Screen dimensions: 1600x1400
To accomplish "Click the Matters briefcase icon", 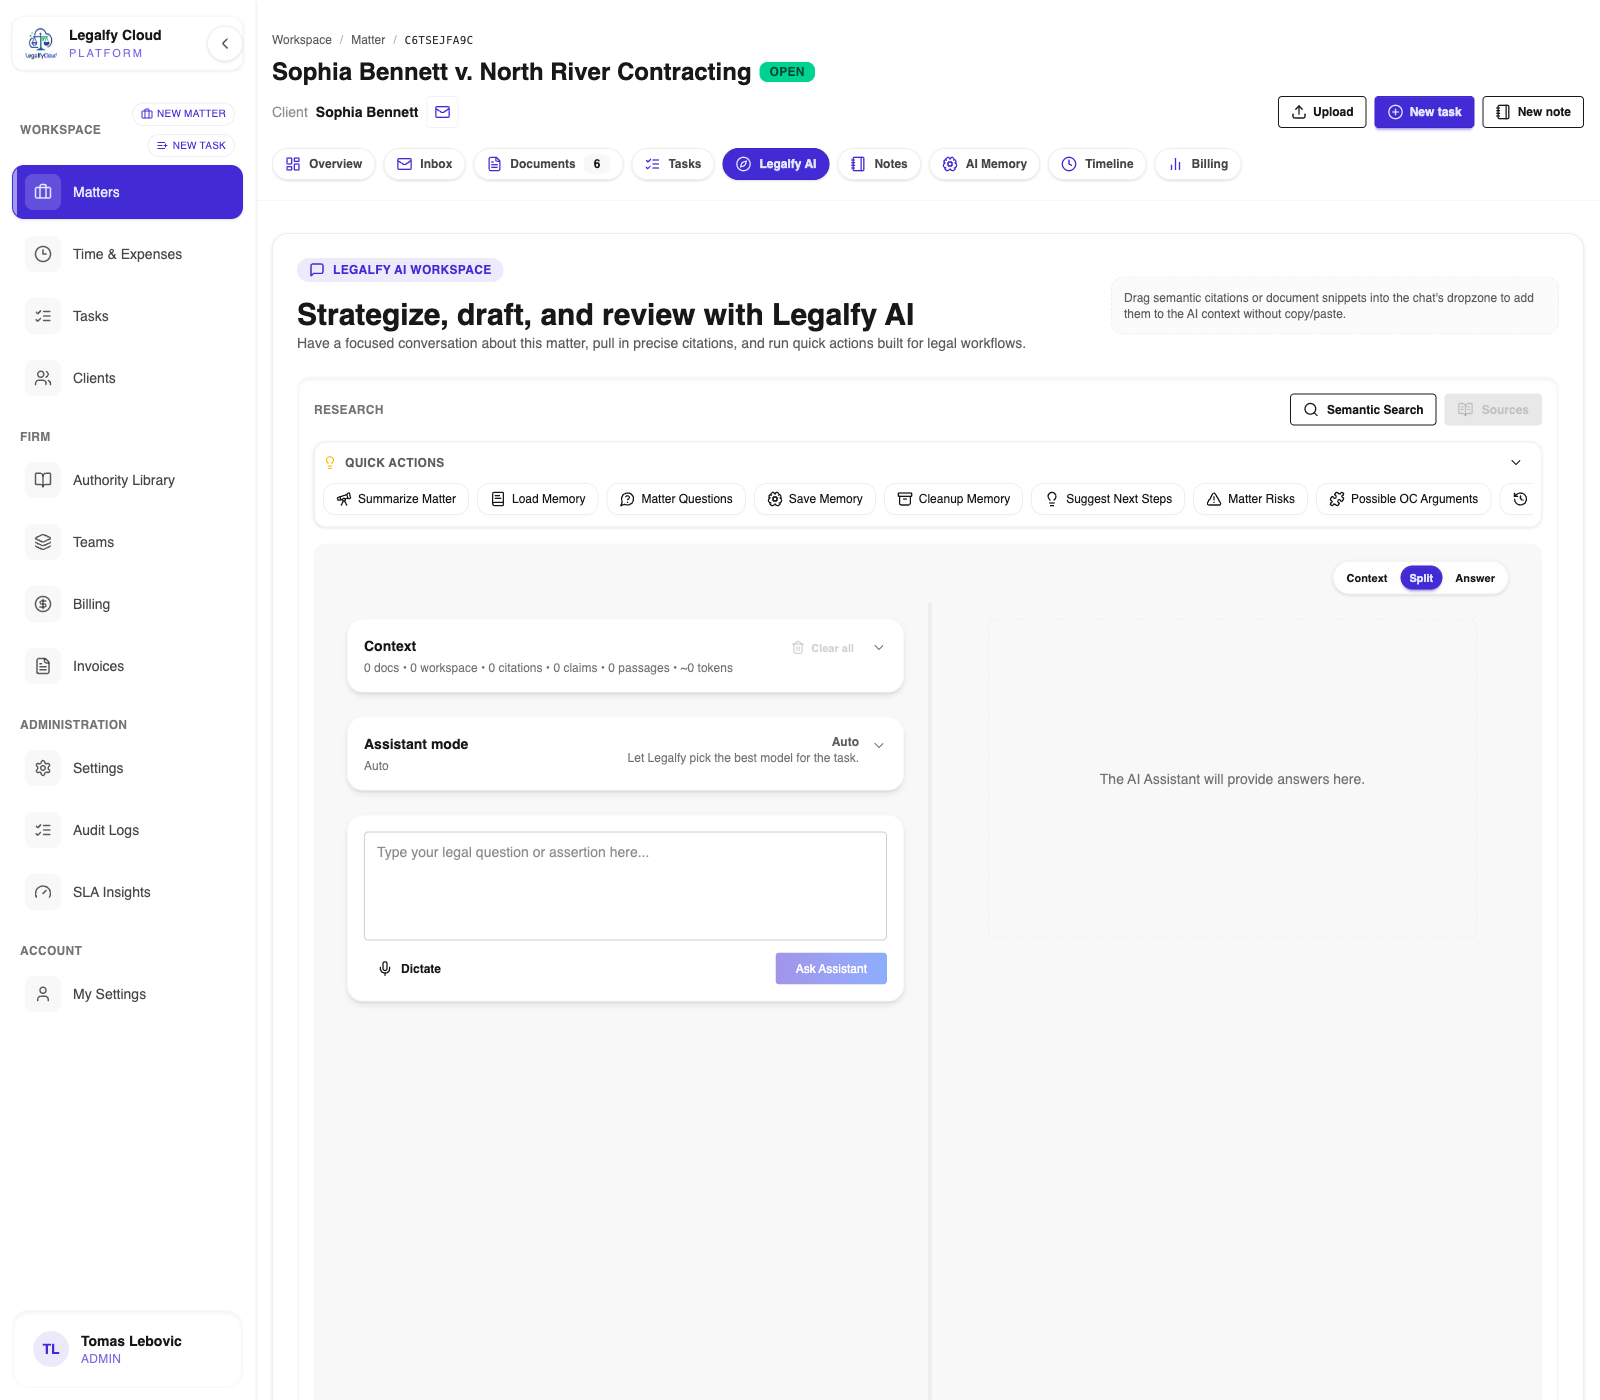I will pyautogui.click(x=43, y=192).
